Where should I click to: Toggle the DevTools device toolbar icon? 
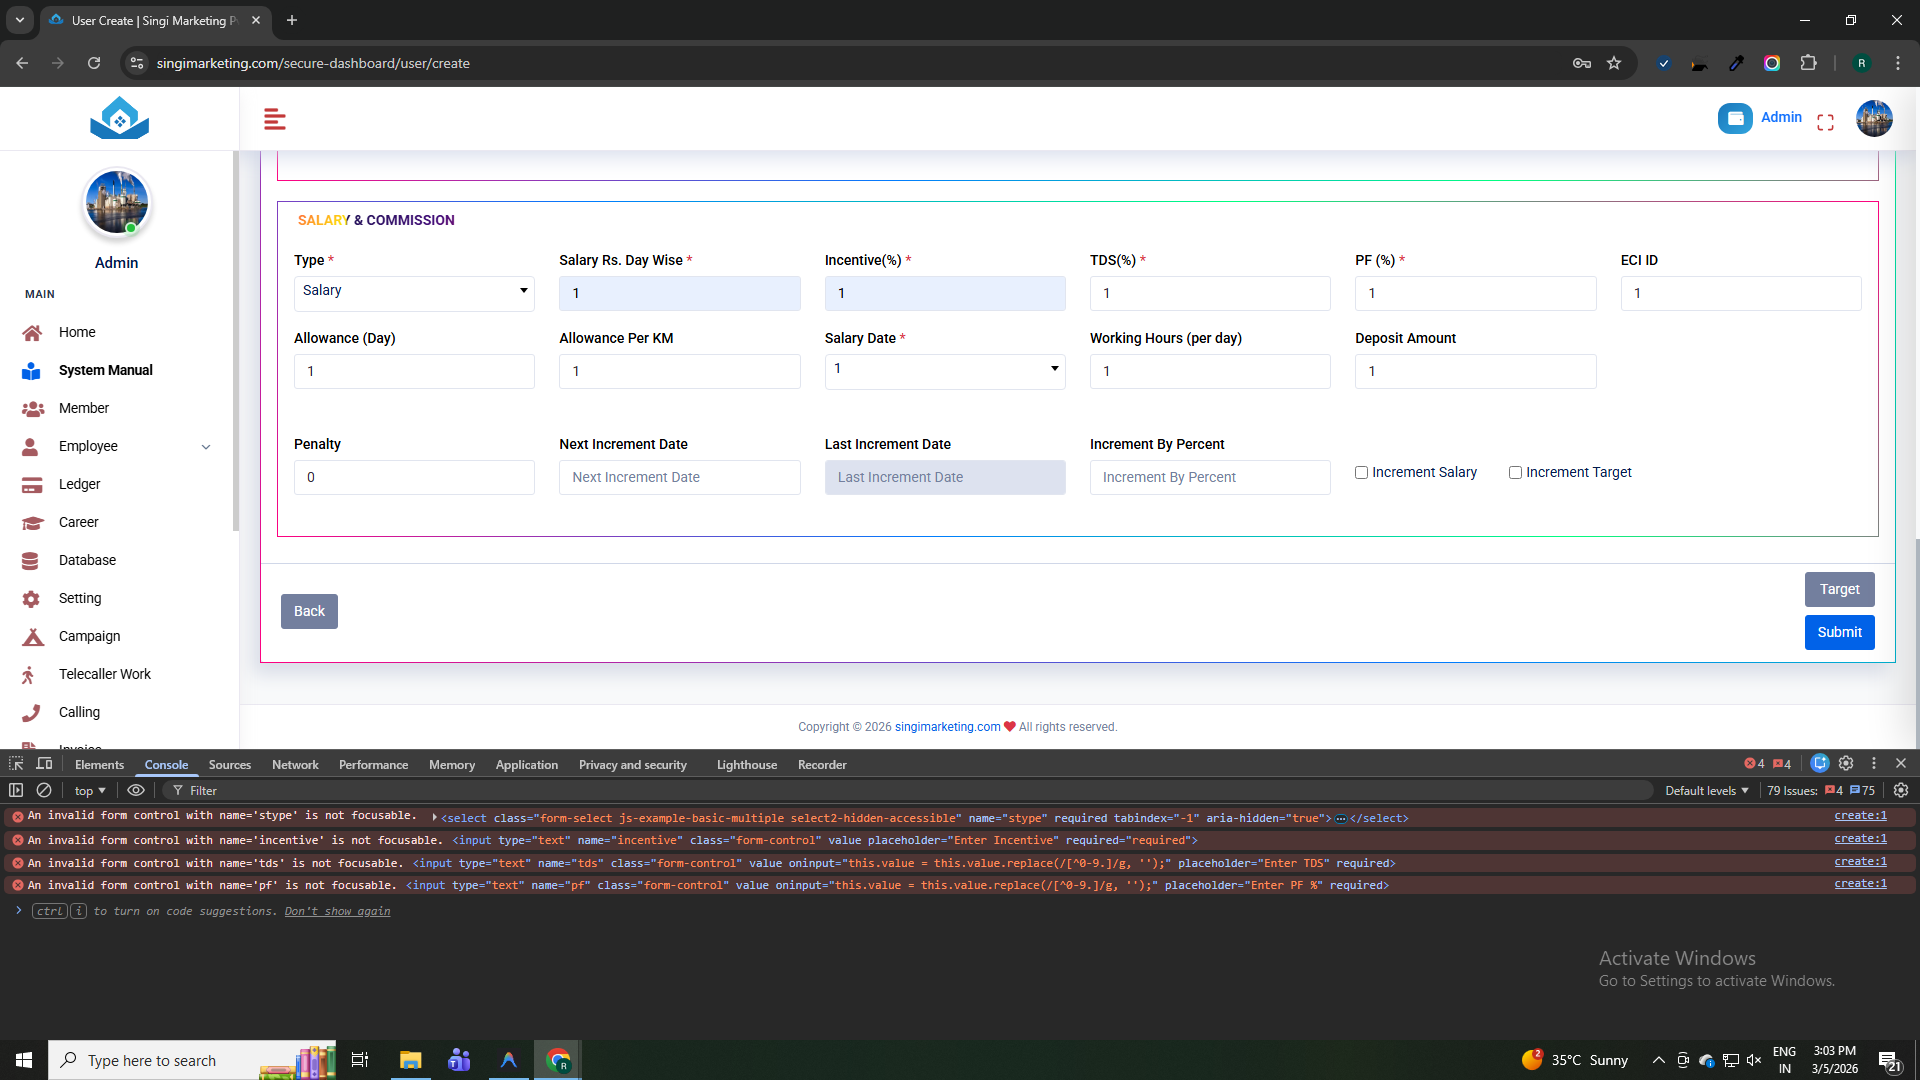[44, 764]
